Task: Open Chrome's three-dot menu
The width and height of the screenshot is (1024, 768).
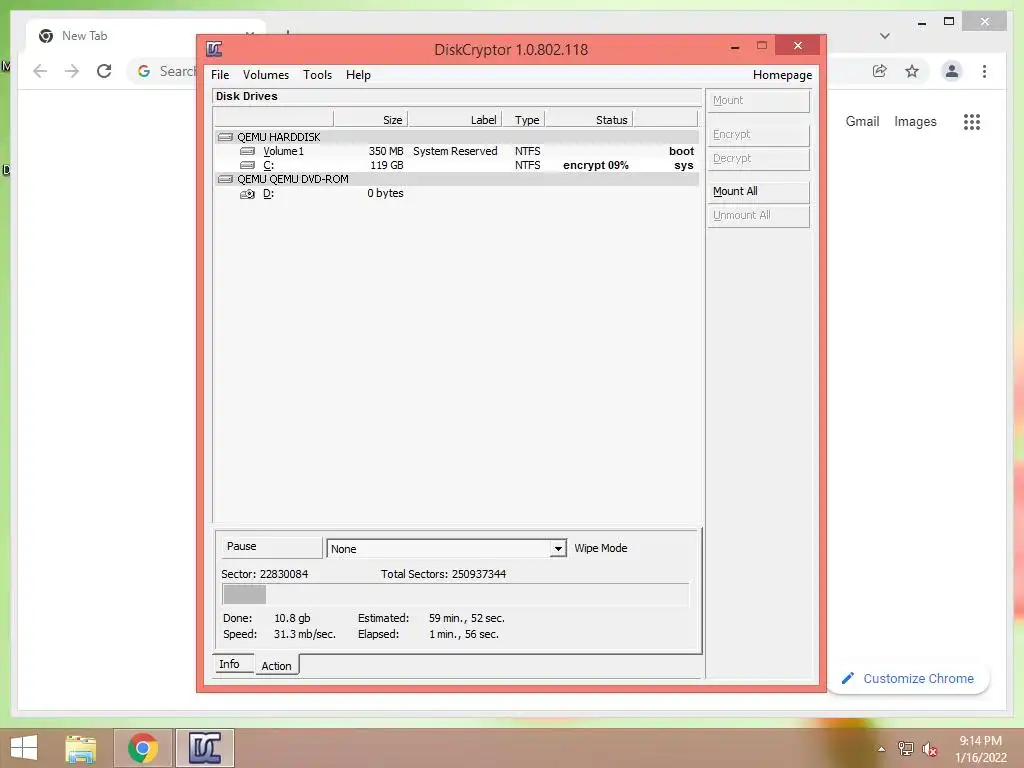Action: (x=984, y=71)
